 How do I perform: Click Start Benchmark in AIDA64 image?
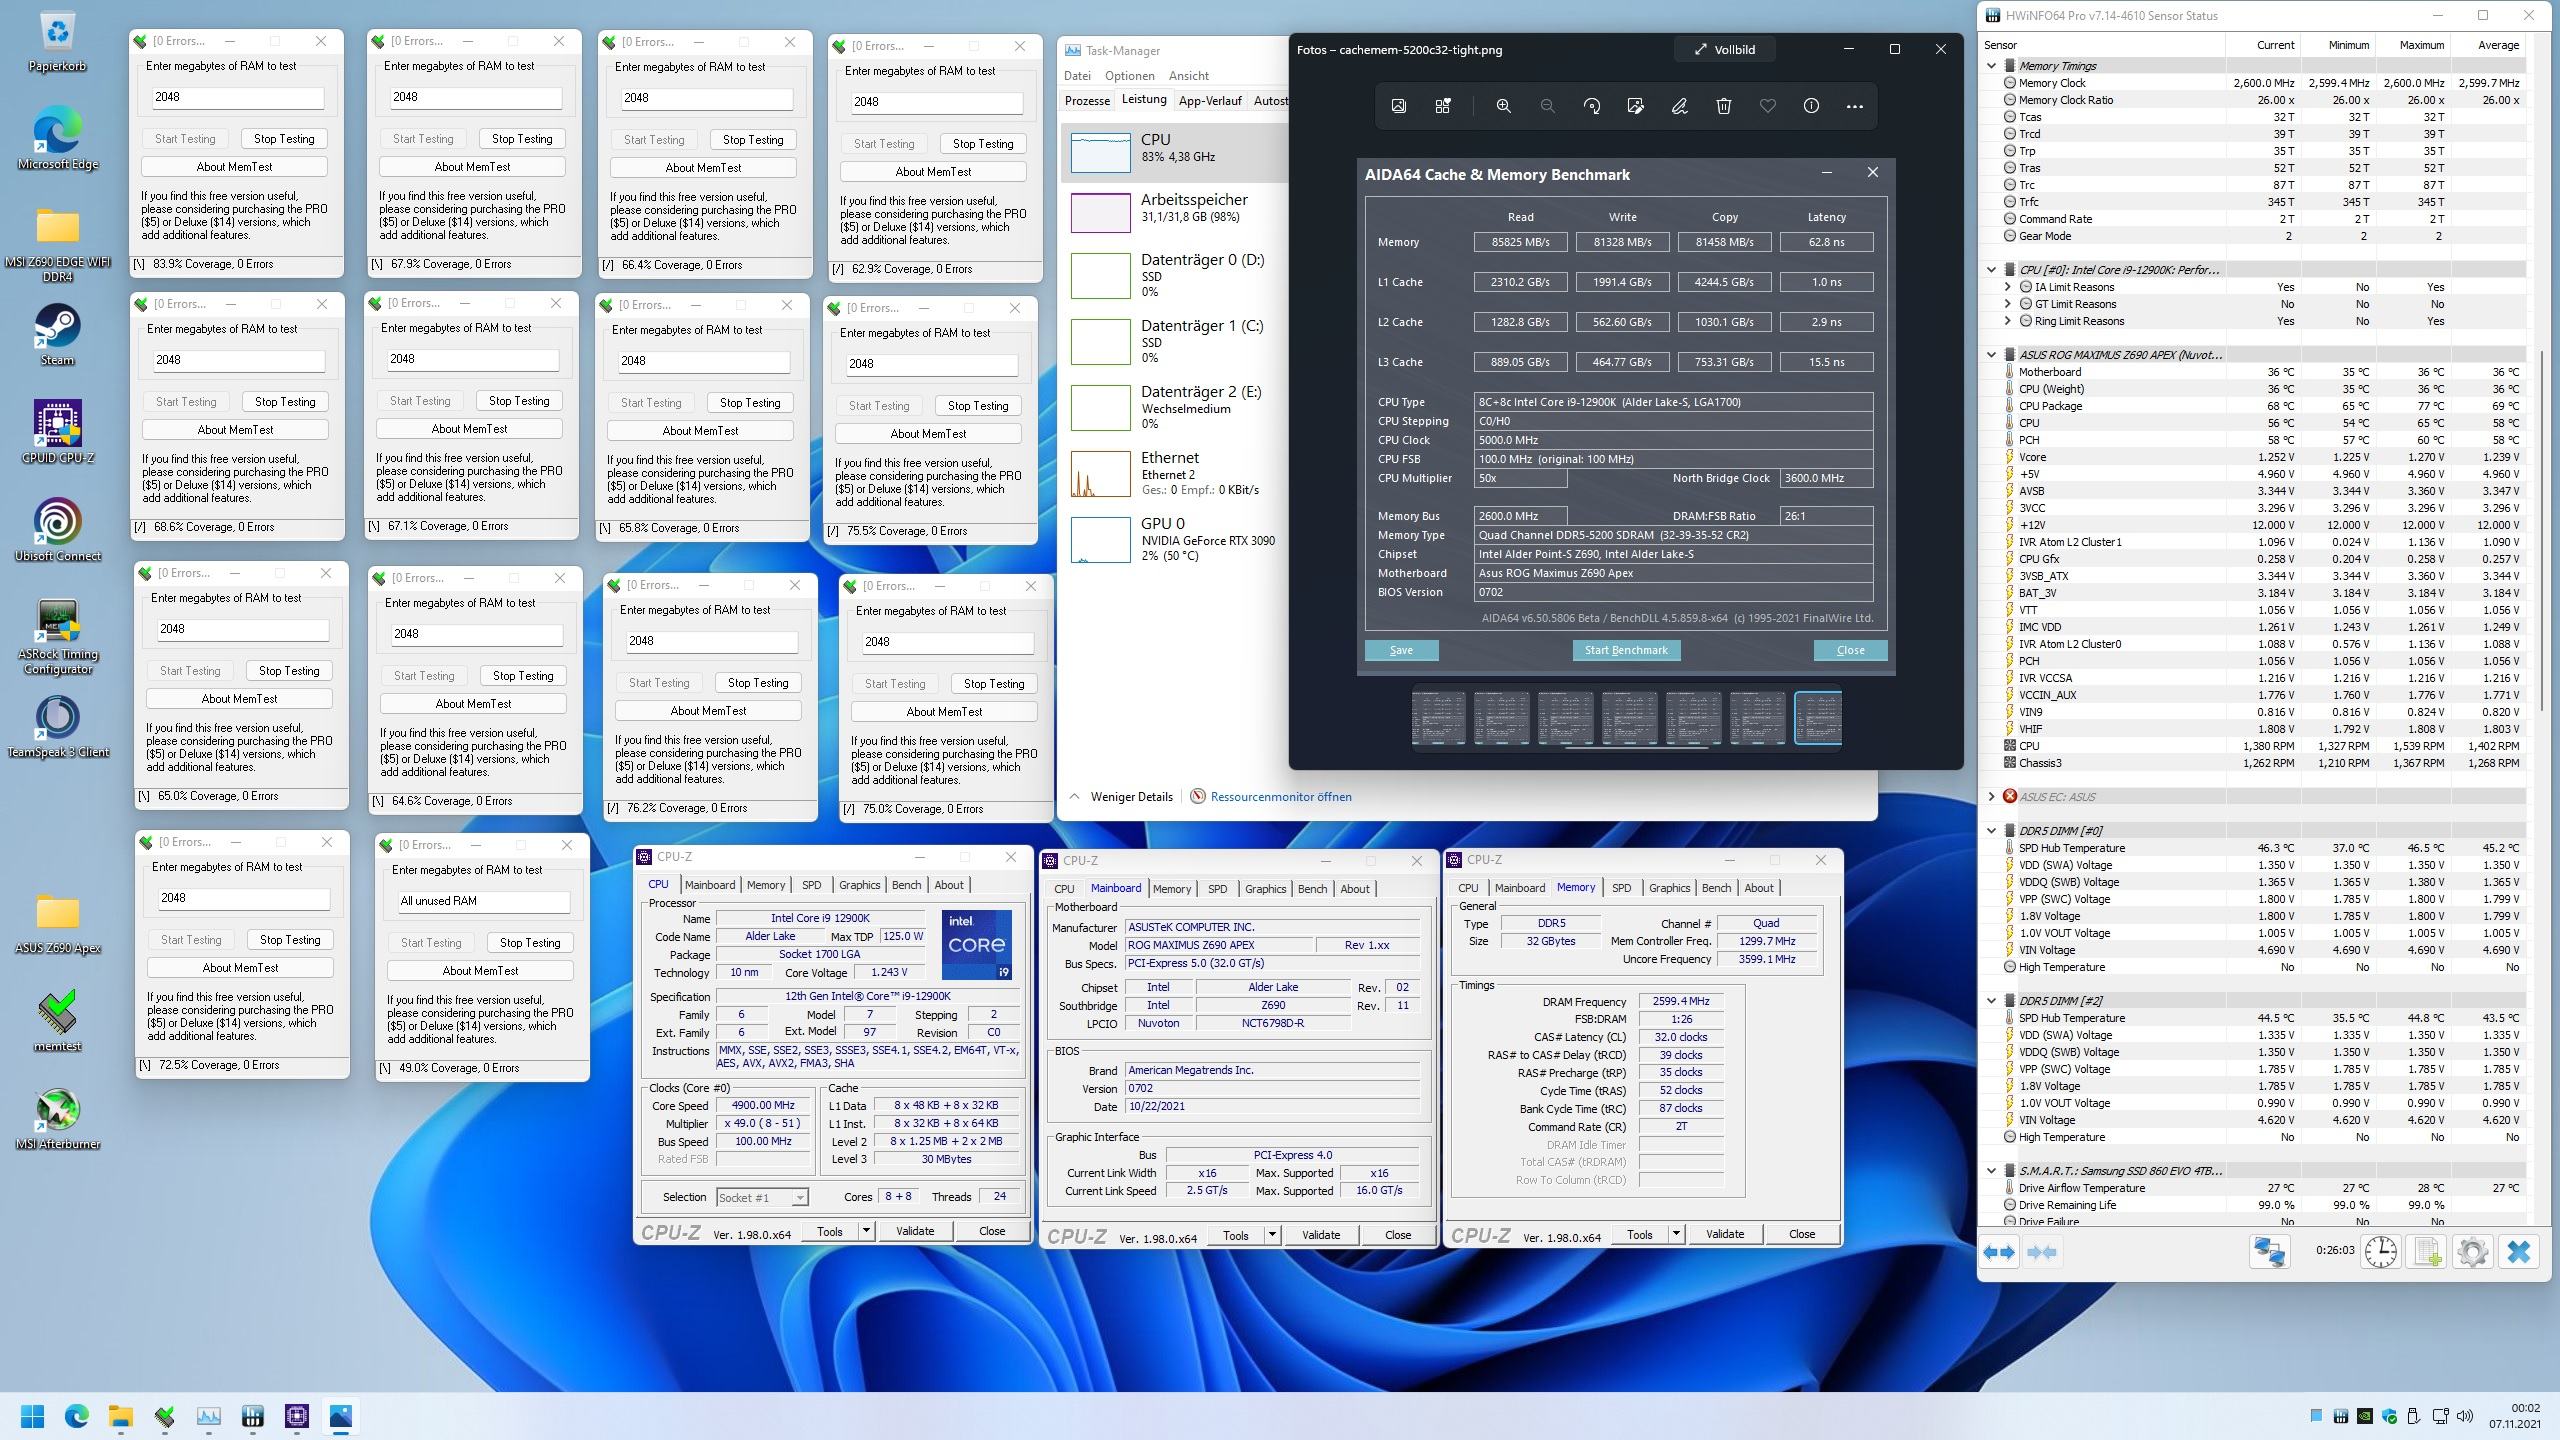[x=1626, y=650]
